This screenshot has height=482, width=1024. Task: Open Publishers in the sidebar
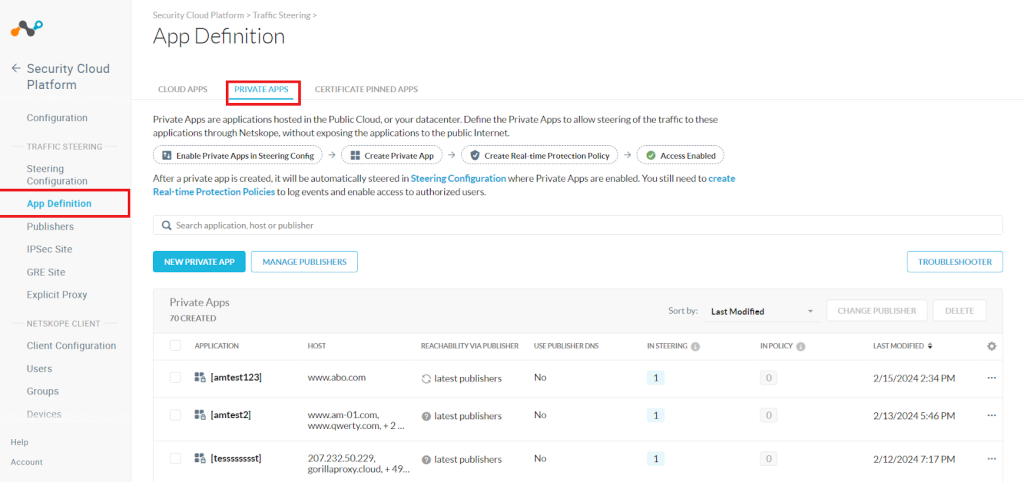click(x=50, y=227)
